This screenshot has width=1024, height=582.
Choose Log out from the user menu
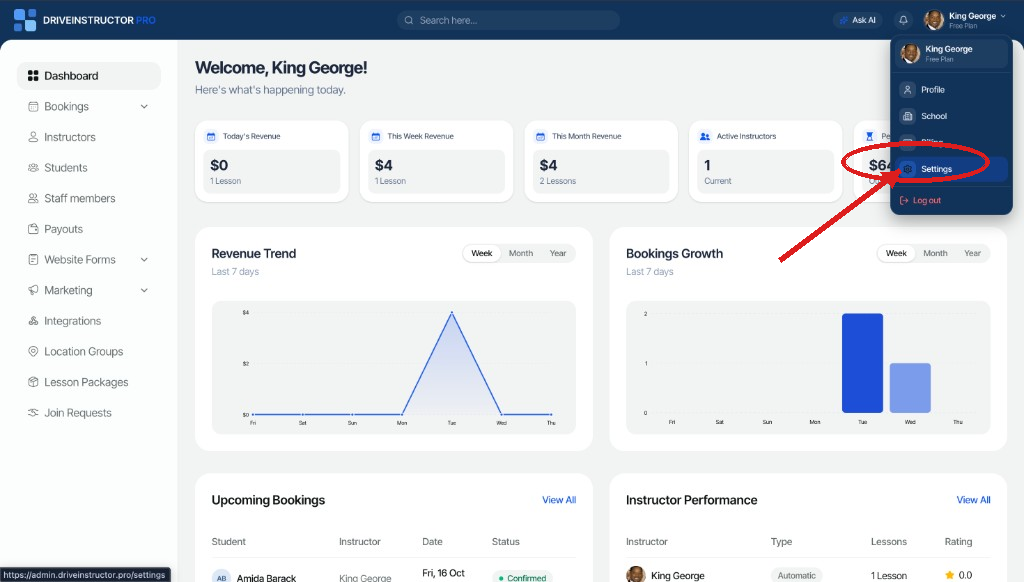[x=952, y=201]
